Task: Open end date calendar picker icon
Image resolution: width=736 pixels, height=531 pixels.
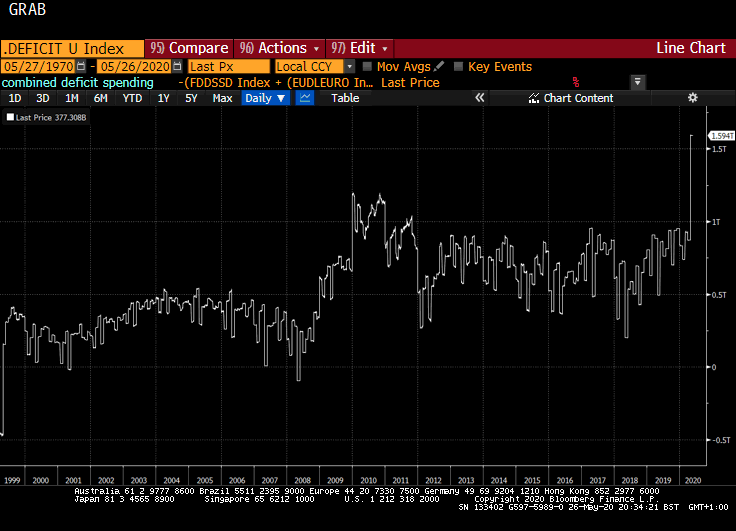Action: pyautogui.click(x=177, y=66)
